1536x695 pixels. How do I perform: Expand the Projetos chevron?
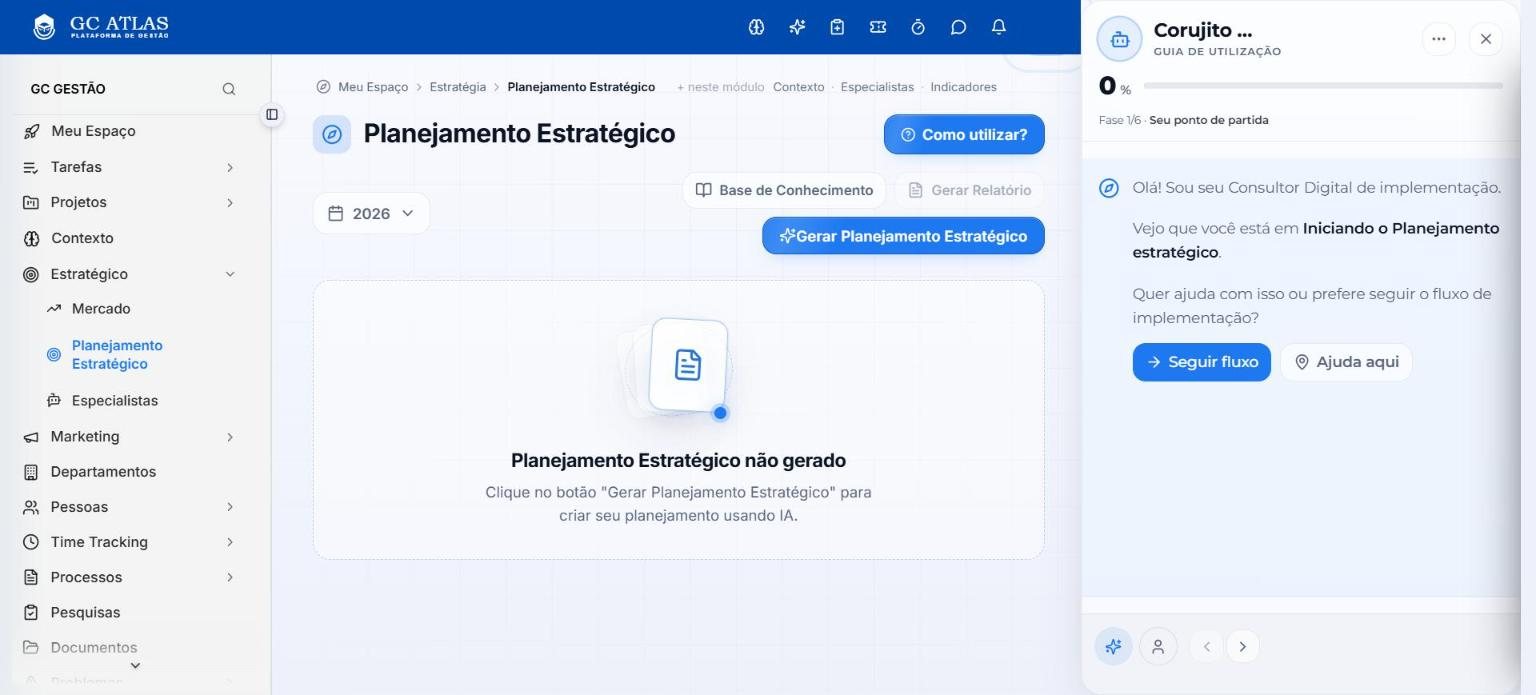229,202
